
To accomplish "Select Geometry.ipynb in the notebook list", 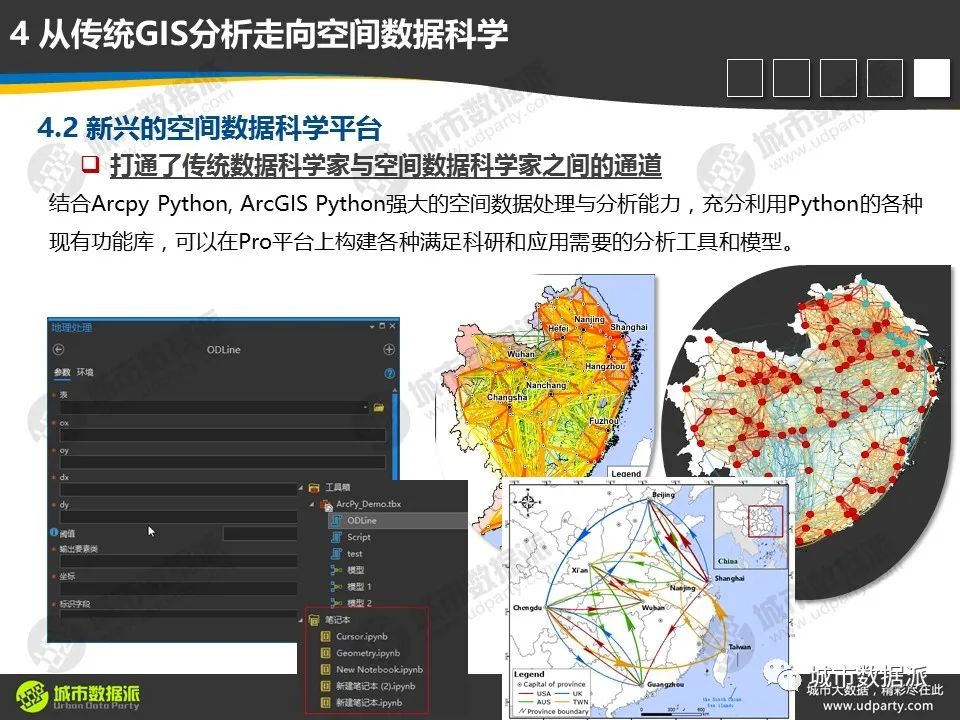I will tap(367, 653).
